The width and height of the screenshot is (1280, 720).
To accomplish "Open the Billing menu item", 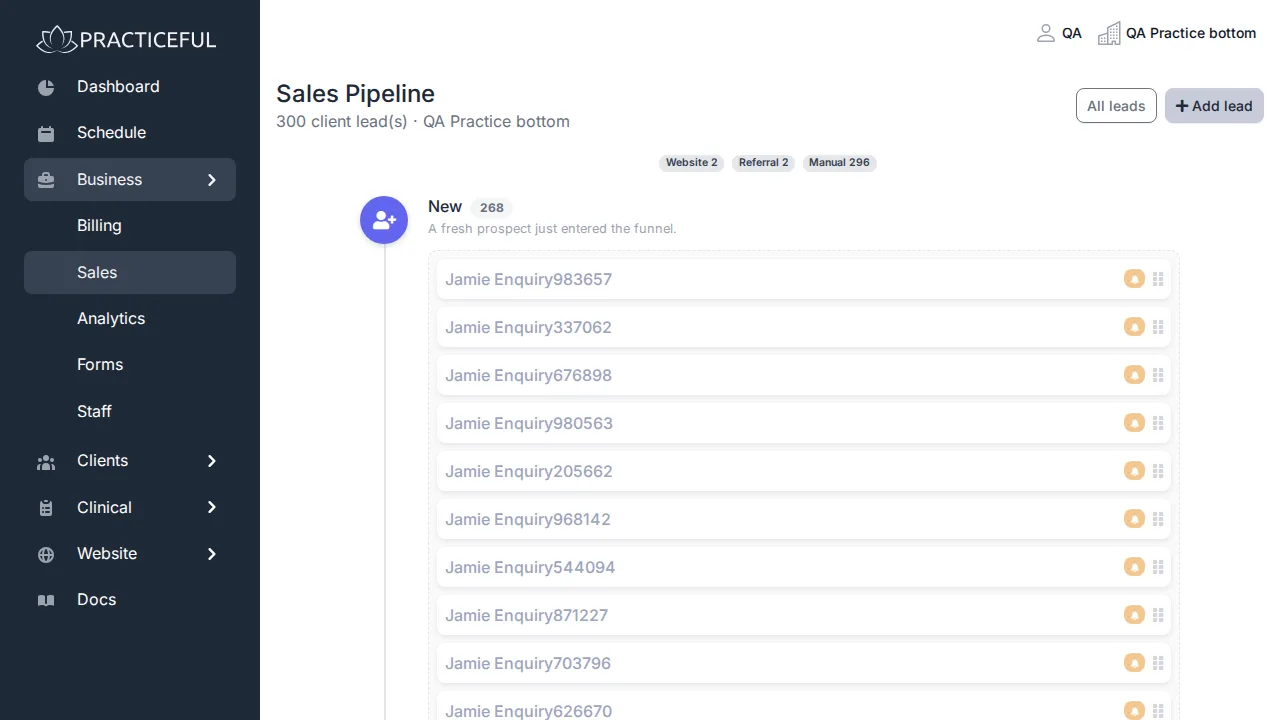I will (130, 226).
